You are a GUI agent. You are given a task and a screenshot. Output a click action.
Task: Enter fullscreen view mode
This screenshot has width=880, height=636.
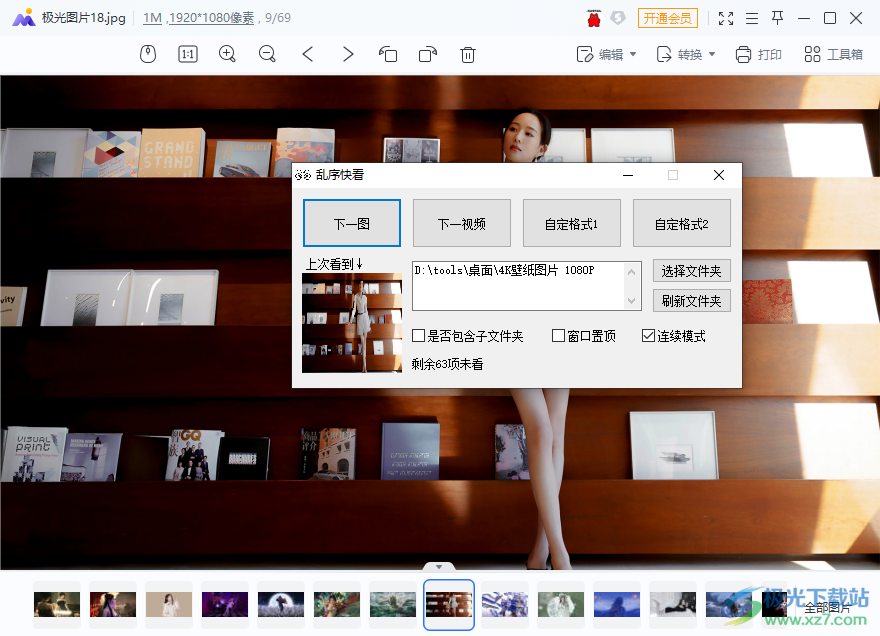point(726,18)
